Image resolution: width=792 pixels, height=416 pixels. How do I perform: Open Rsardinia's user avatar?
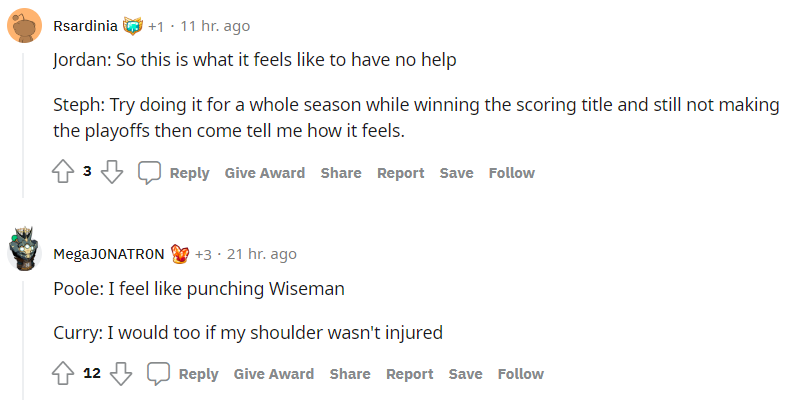click(x=24, y=26)
